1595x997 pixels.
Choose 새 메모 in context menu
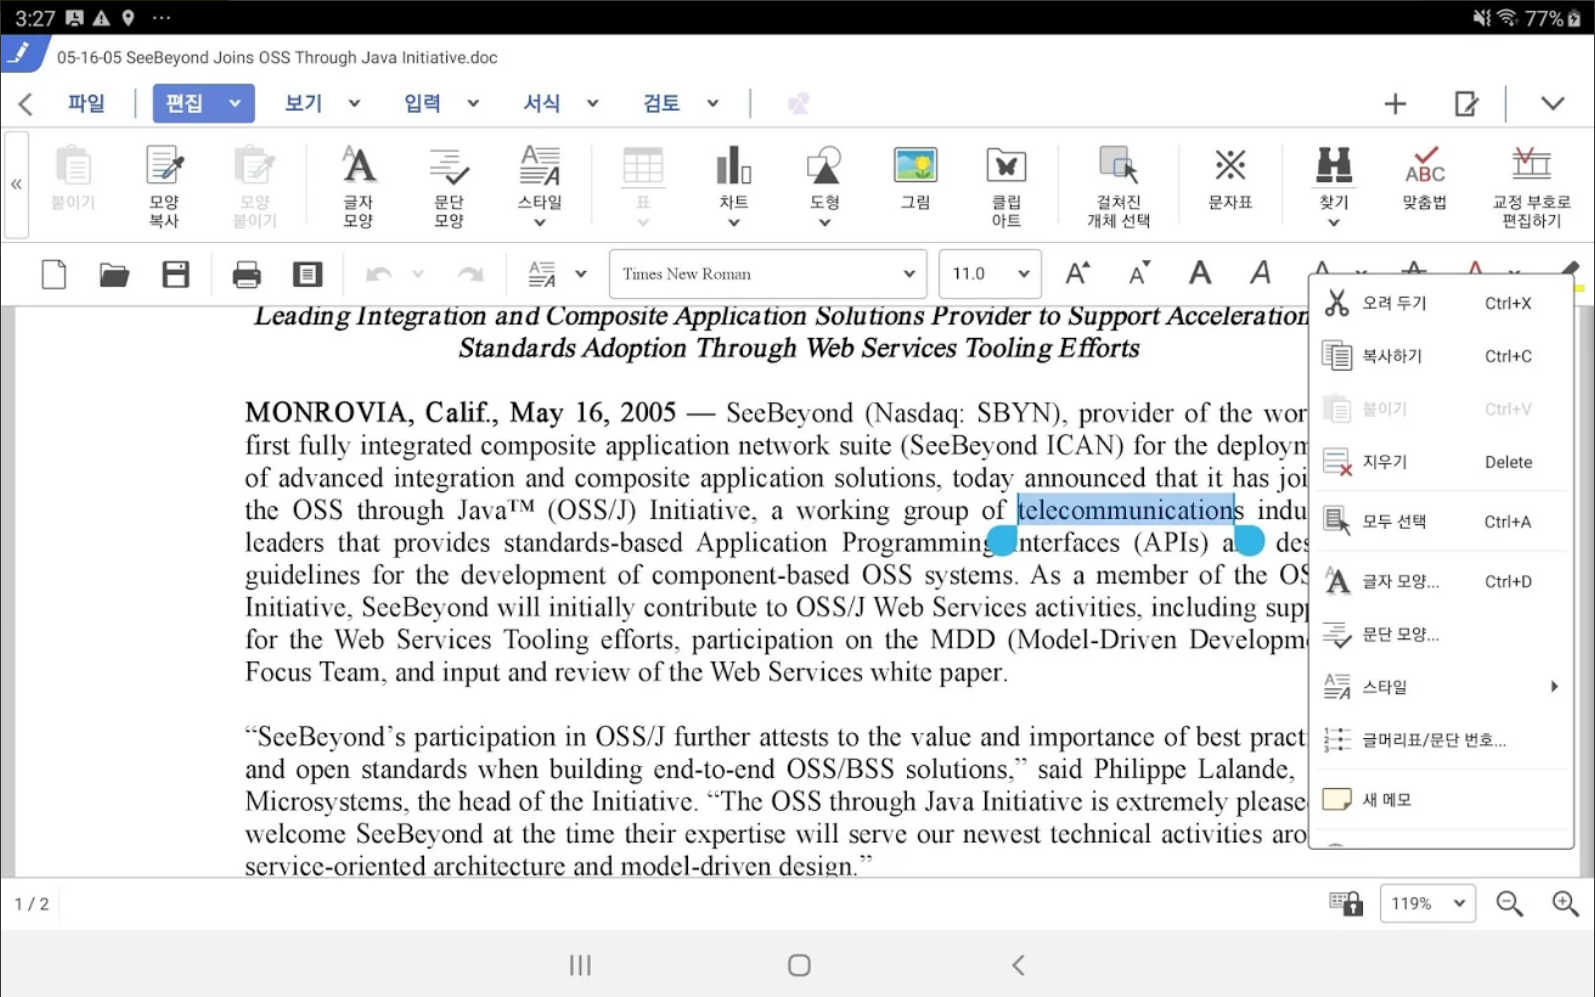(1440, 800)
